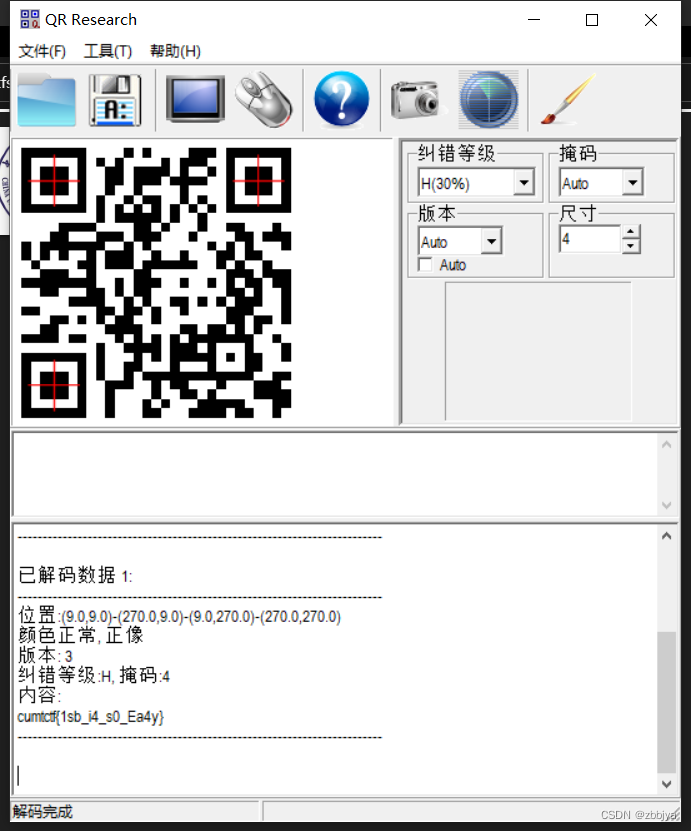Select the mouse capture icon

[x=263, y=99]
